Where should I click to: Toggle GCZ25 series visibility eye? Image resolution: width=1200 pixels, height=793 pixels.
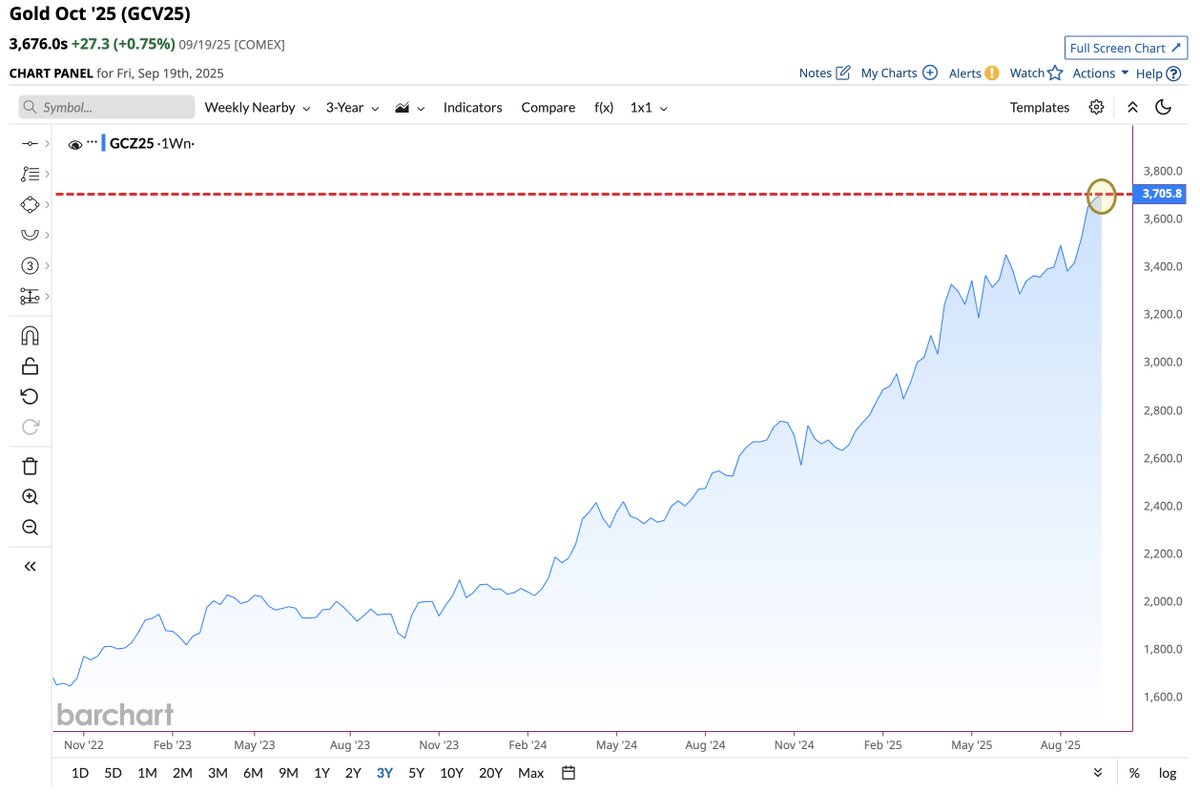coord(75,144)
